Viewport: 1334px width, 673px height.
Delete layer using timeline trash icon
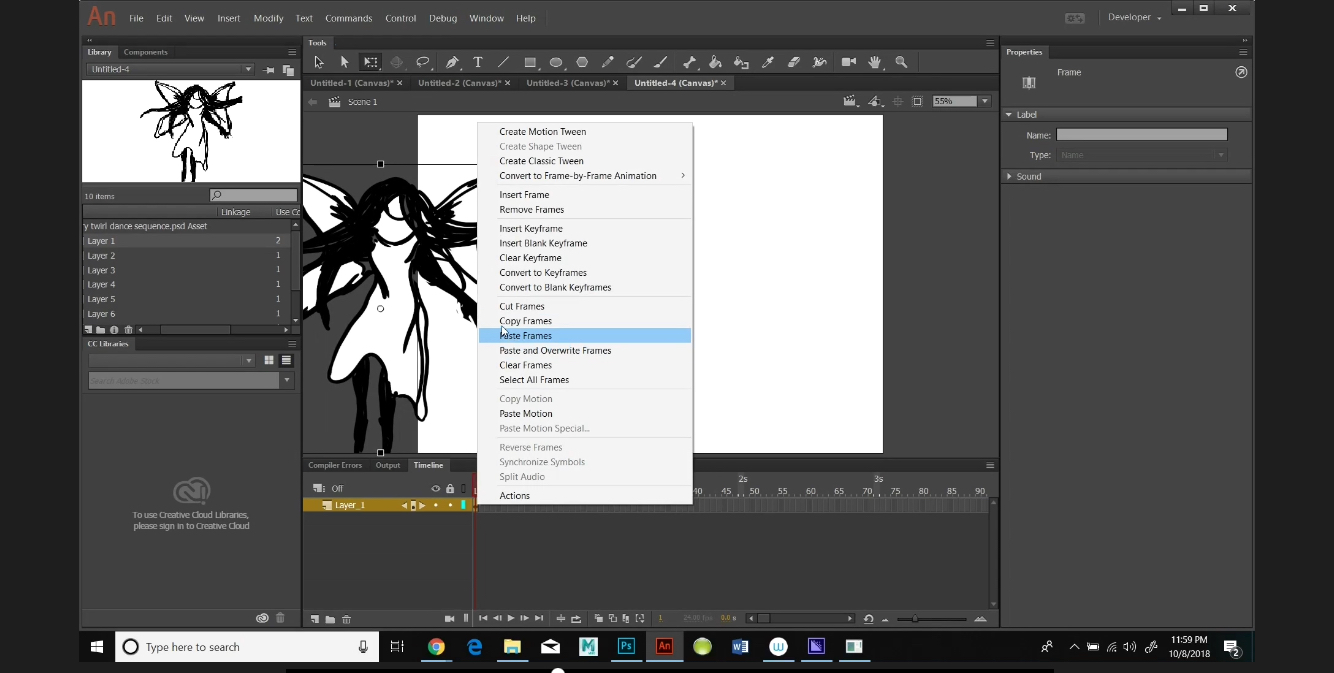(x=346, y=619)
